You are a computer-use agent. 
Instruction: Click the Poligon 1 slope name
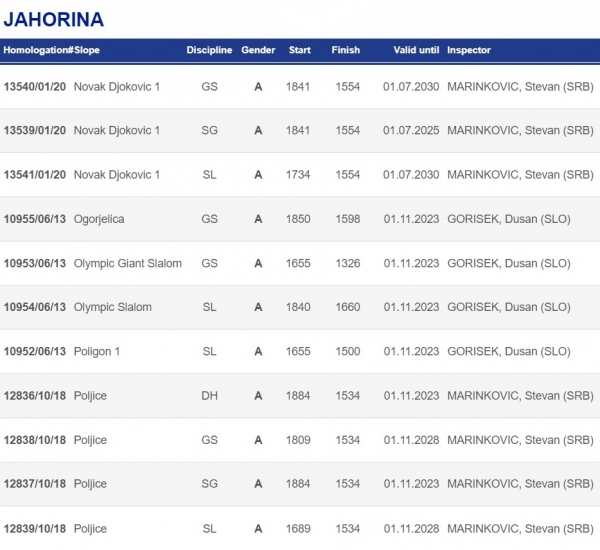pyautogui.click(x=97, y=352)
